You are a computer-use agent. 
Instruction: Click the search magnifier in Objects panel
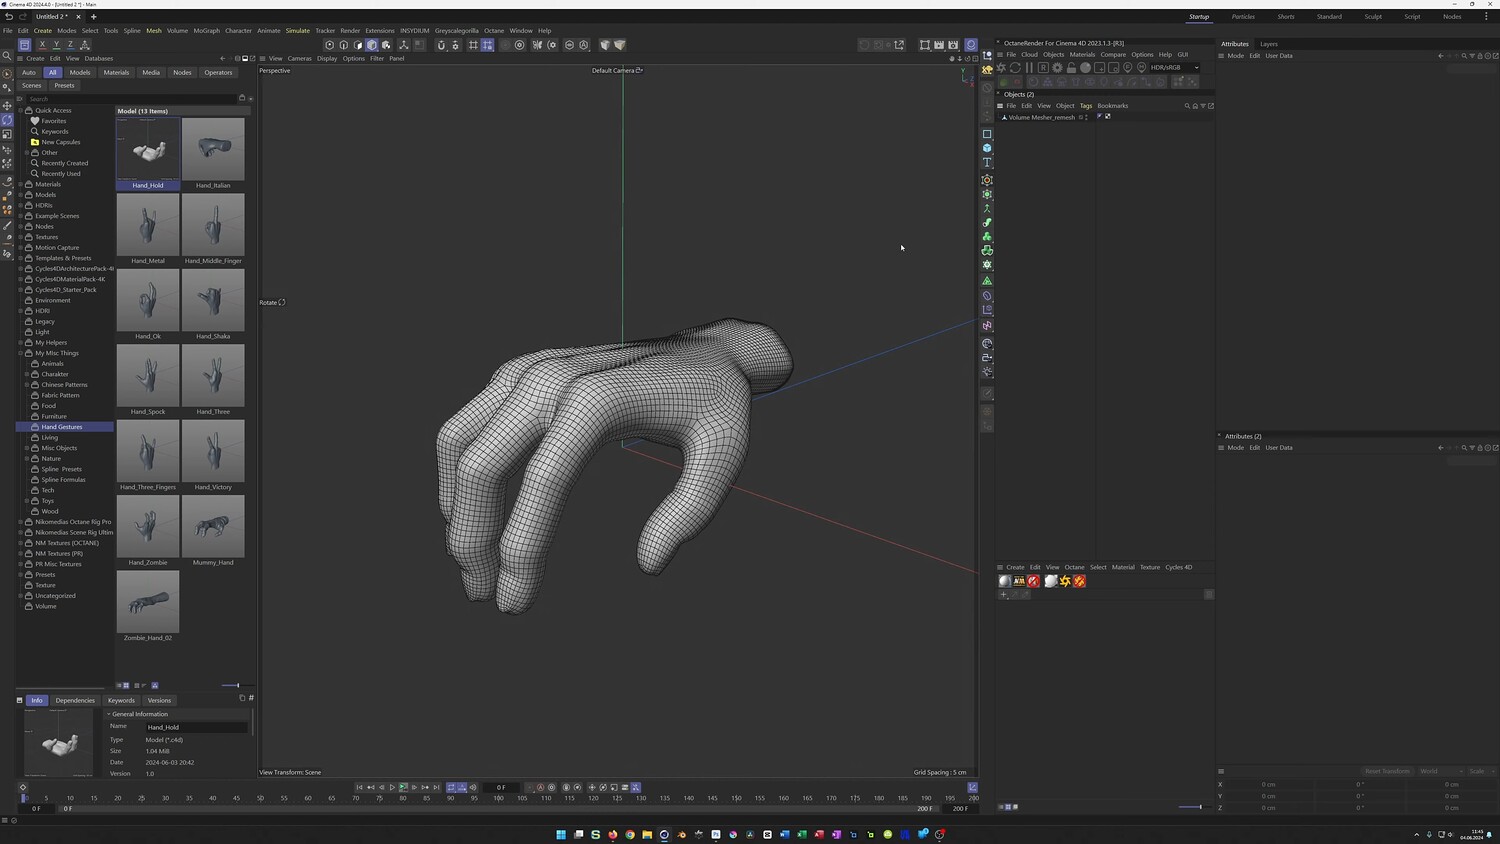(x=1187, y=106)
